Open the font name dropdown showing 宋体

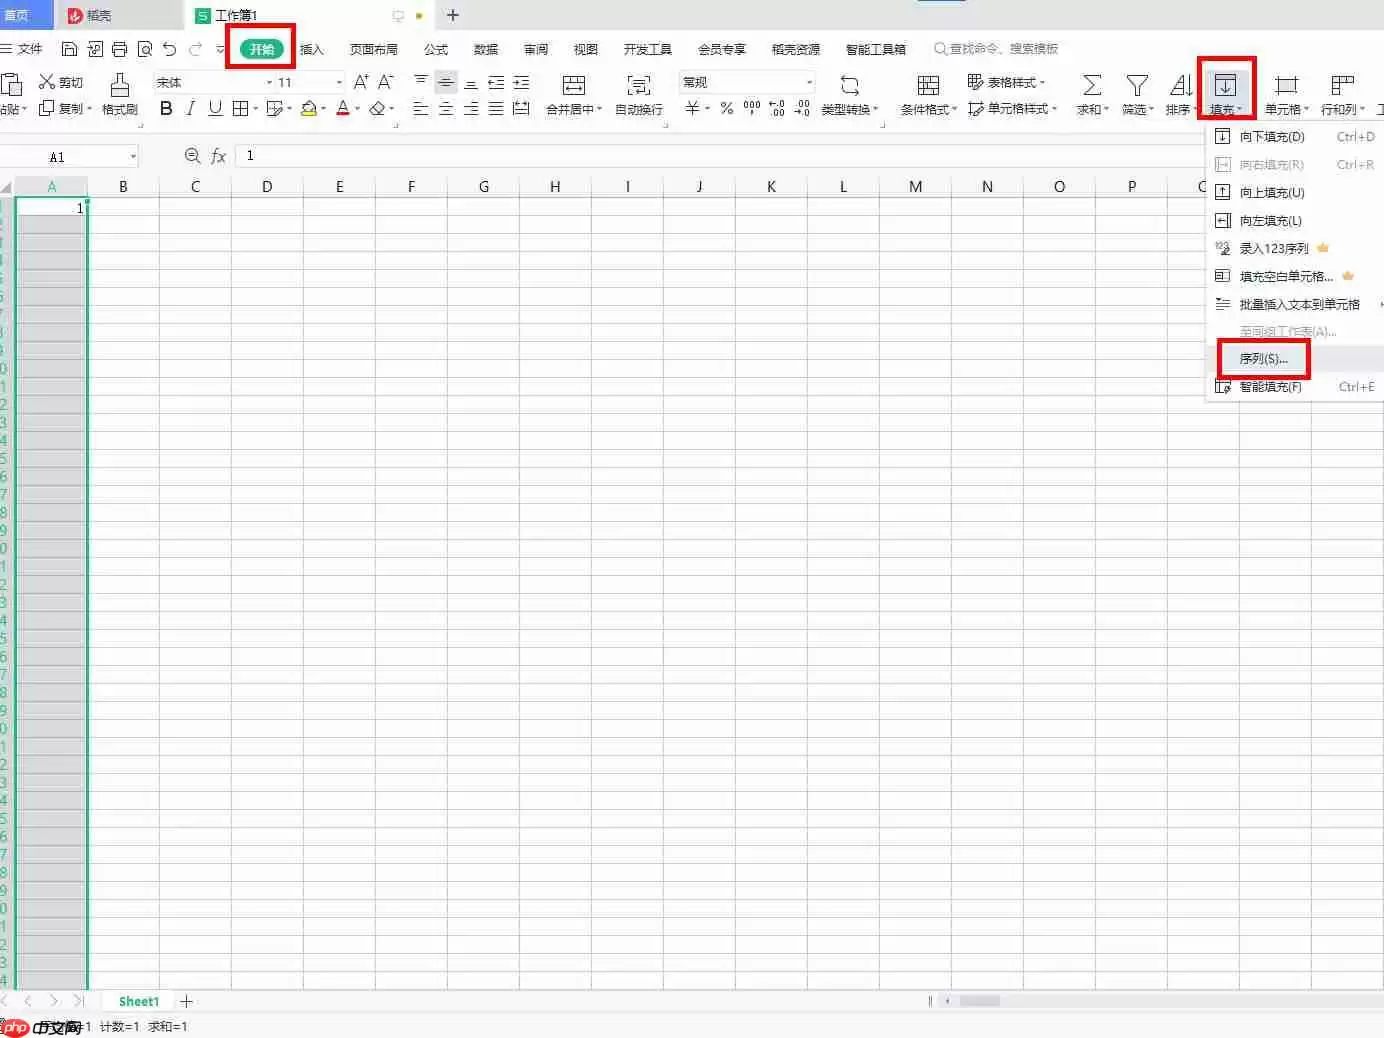coord(269,82)
